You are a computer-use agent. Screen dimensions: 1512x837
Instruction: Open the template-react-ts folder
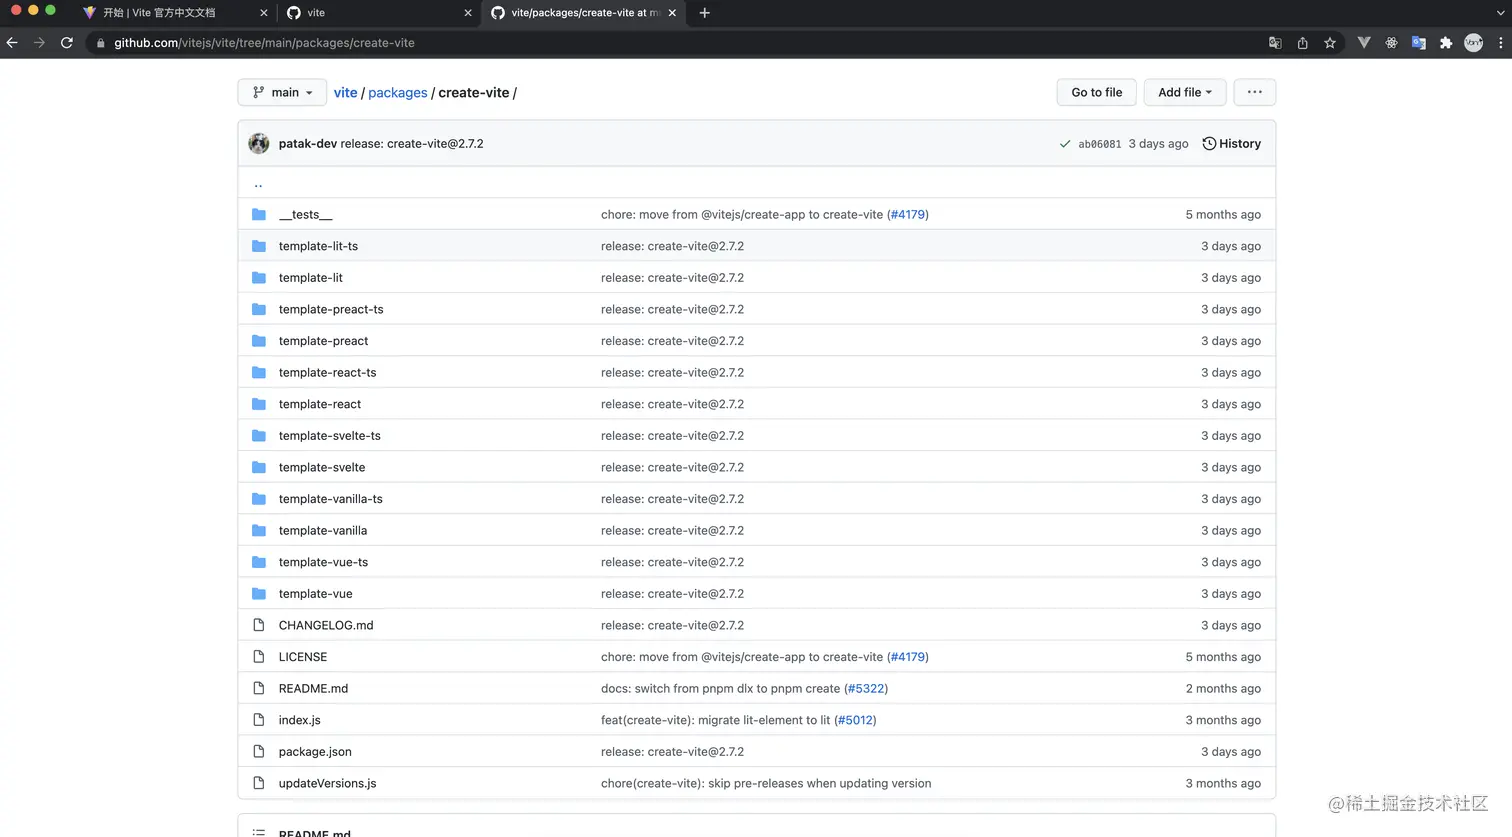click(x=328, y=373)
